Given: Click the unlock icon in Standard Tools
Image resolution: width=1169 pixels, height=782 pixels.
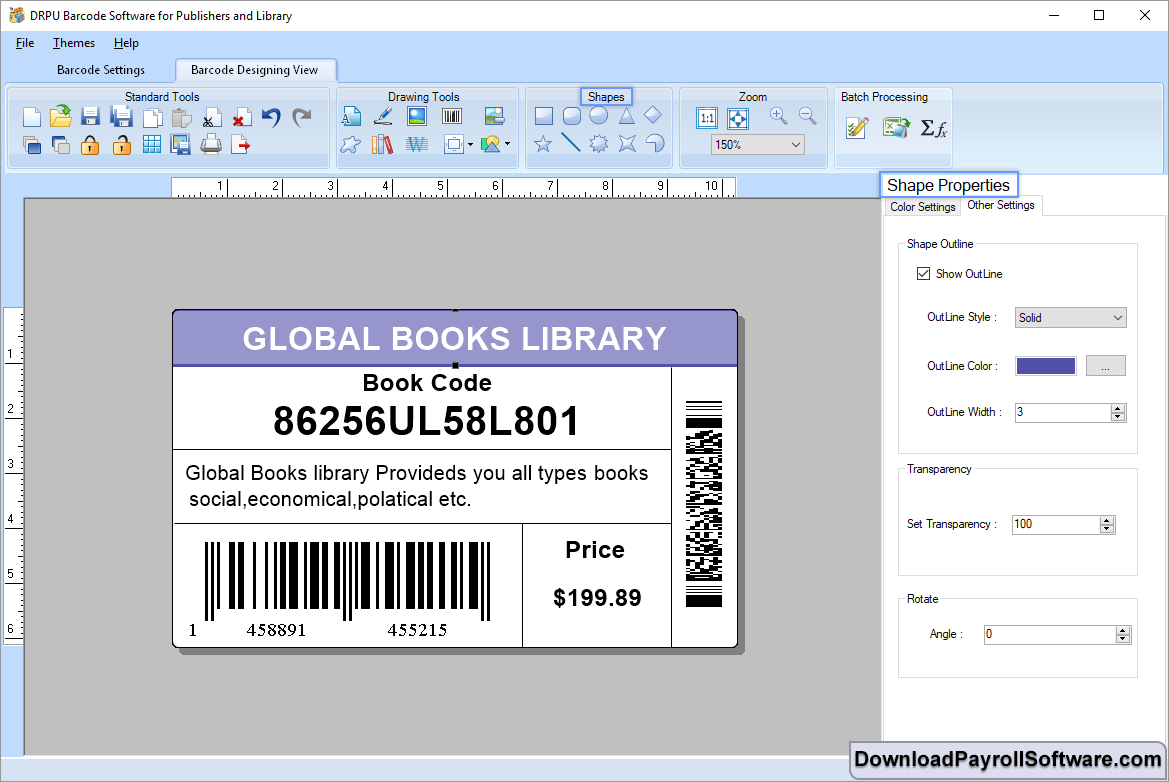Looking at the screenshot, I should pyautogui.click(x=121, y=144).
